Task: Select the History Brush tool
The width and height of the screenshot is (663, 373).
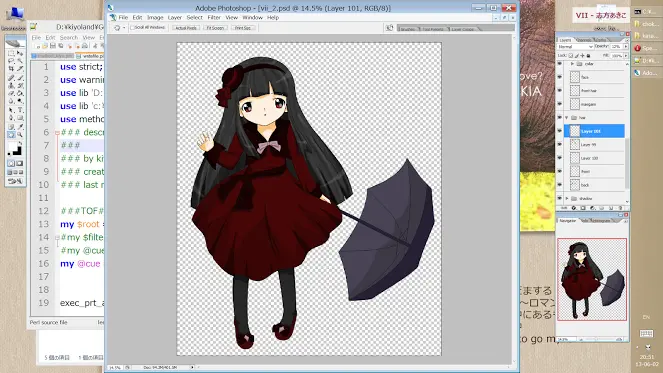Action: [20, 85]
